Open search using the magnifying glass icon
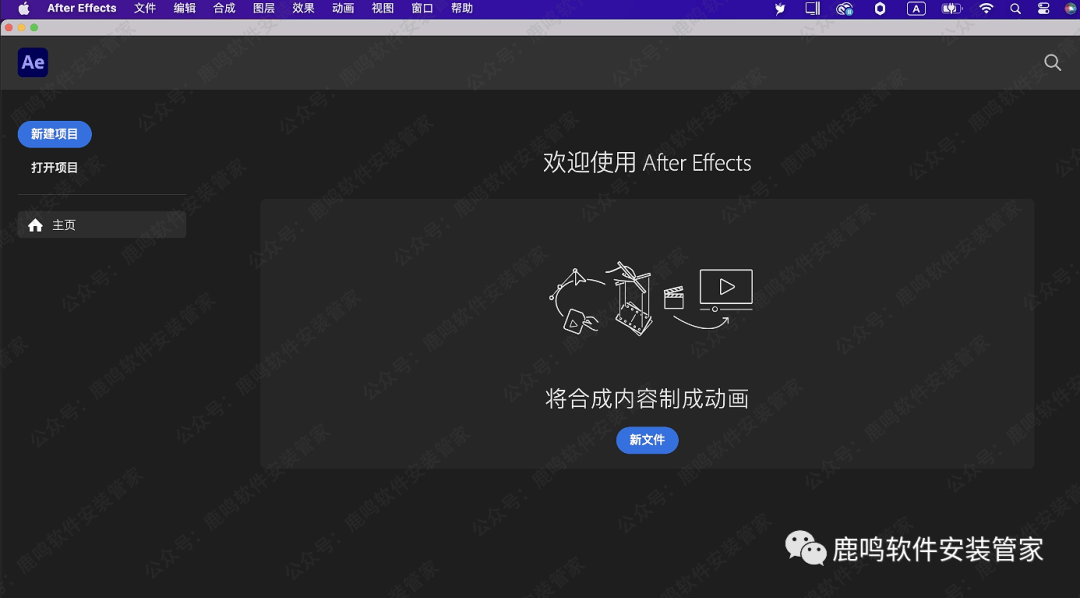Screen dimensions: 1080x598 [x=1052, y=62]
